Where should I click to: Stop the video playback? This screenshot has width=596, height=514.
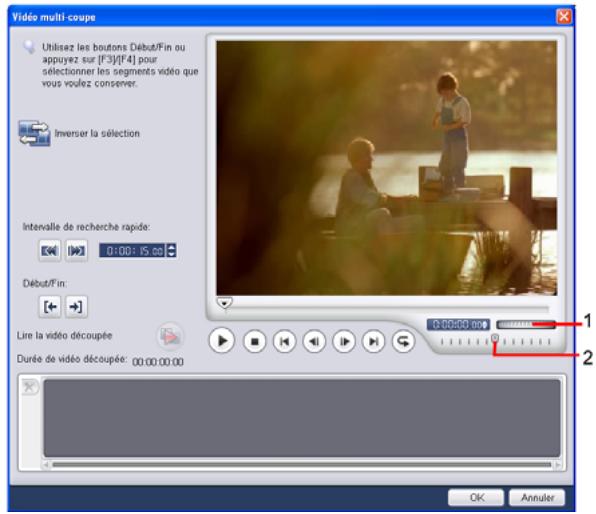pos(254,341)
